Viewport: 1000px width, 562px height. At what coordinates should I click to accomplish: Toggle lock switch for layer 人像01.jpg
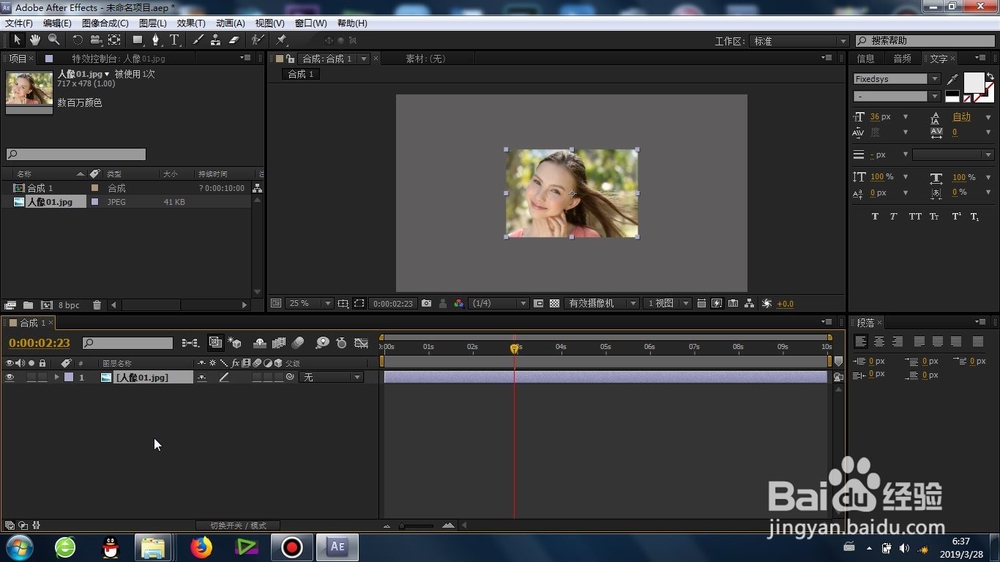42,378
